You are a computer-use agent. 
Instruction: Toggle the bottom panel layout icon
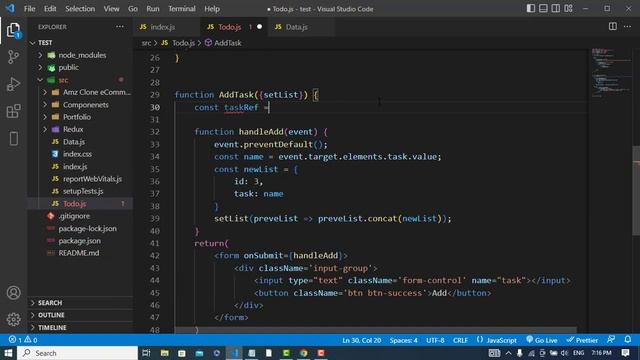coord(543,9)
